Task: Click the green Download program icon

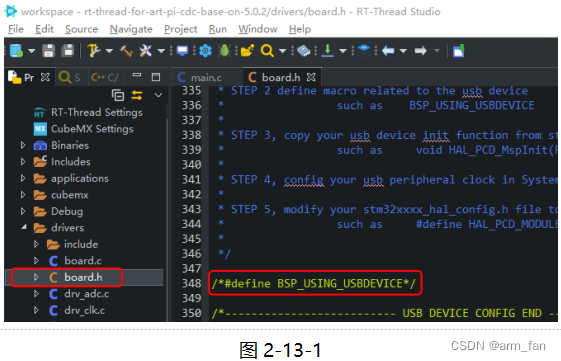Action: pyautogui.click(x=327, y=51)
